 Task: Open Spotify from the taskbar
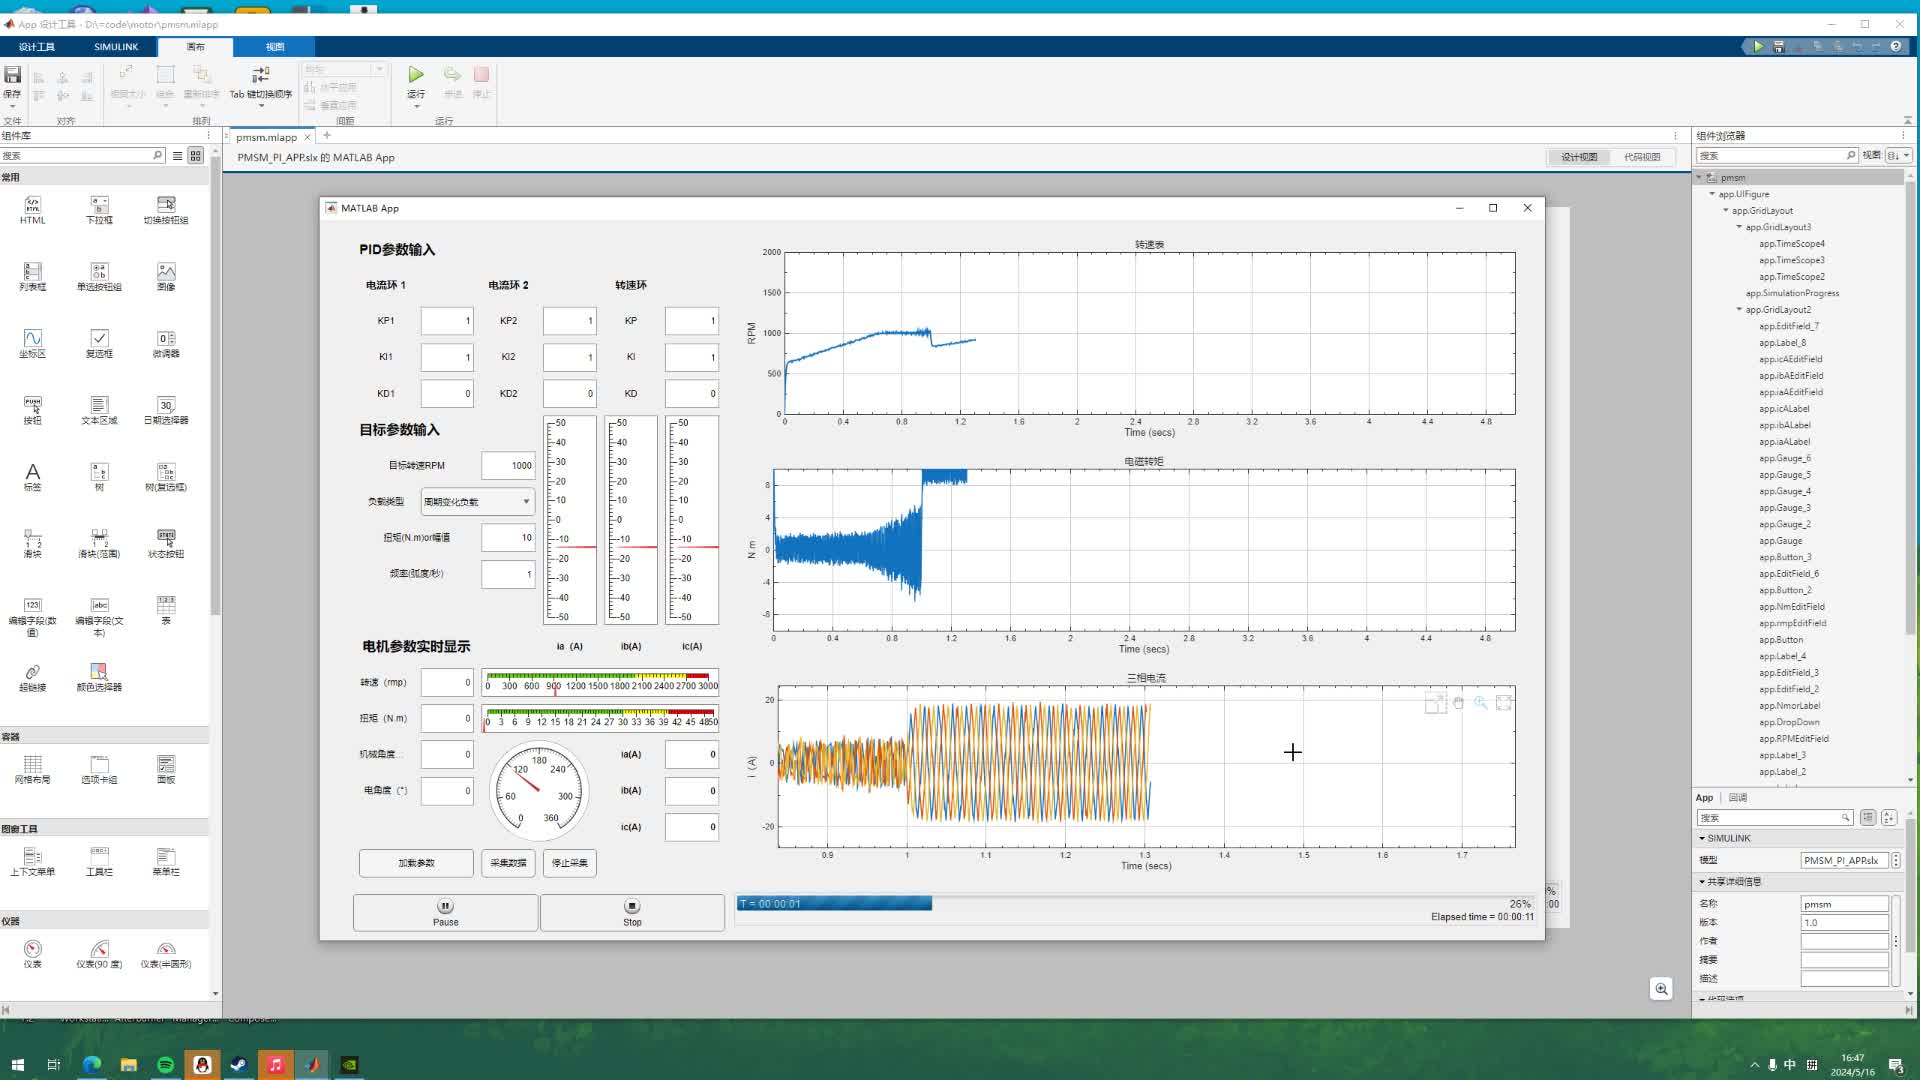click(x=165, y=1065)
